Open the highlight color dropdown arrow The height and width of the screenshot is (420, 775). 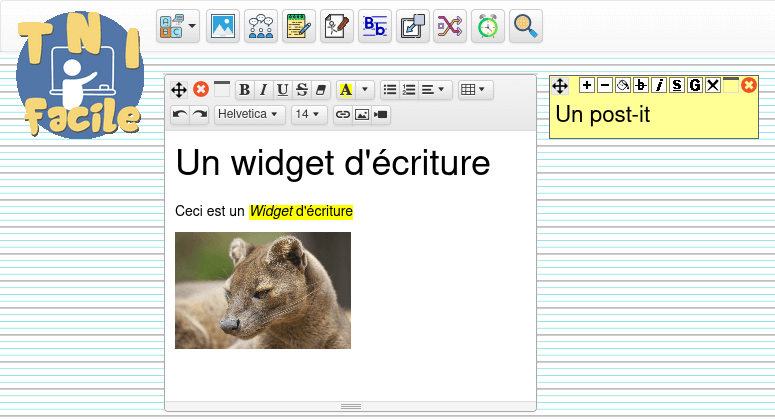[365, 90]
